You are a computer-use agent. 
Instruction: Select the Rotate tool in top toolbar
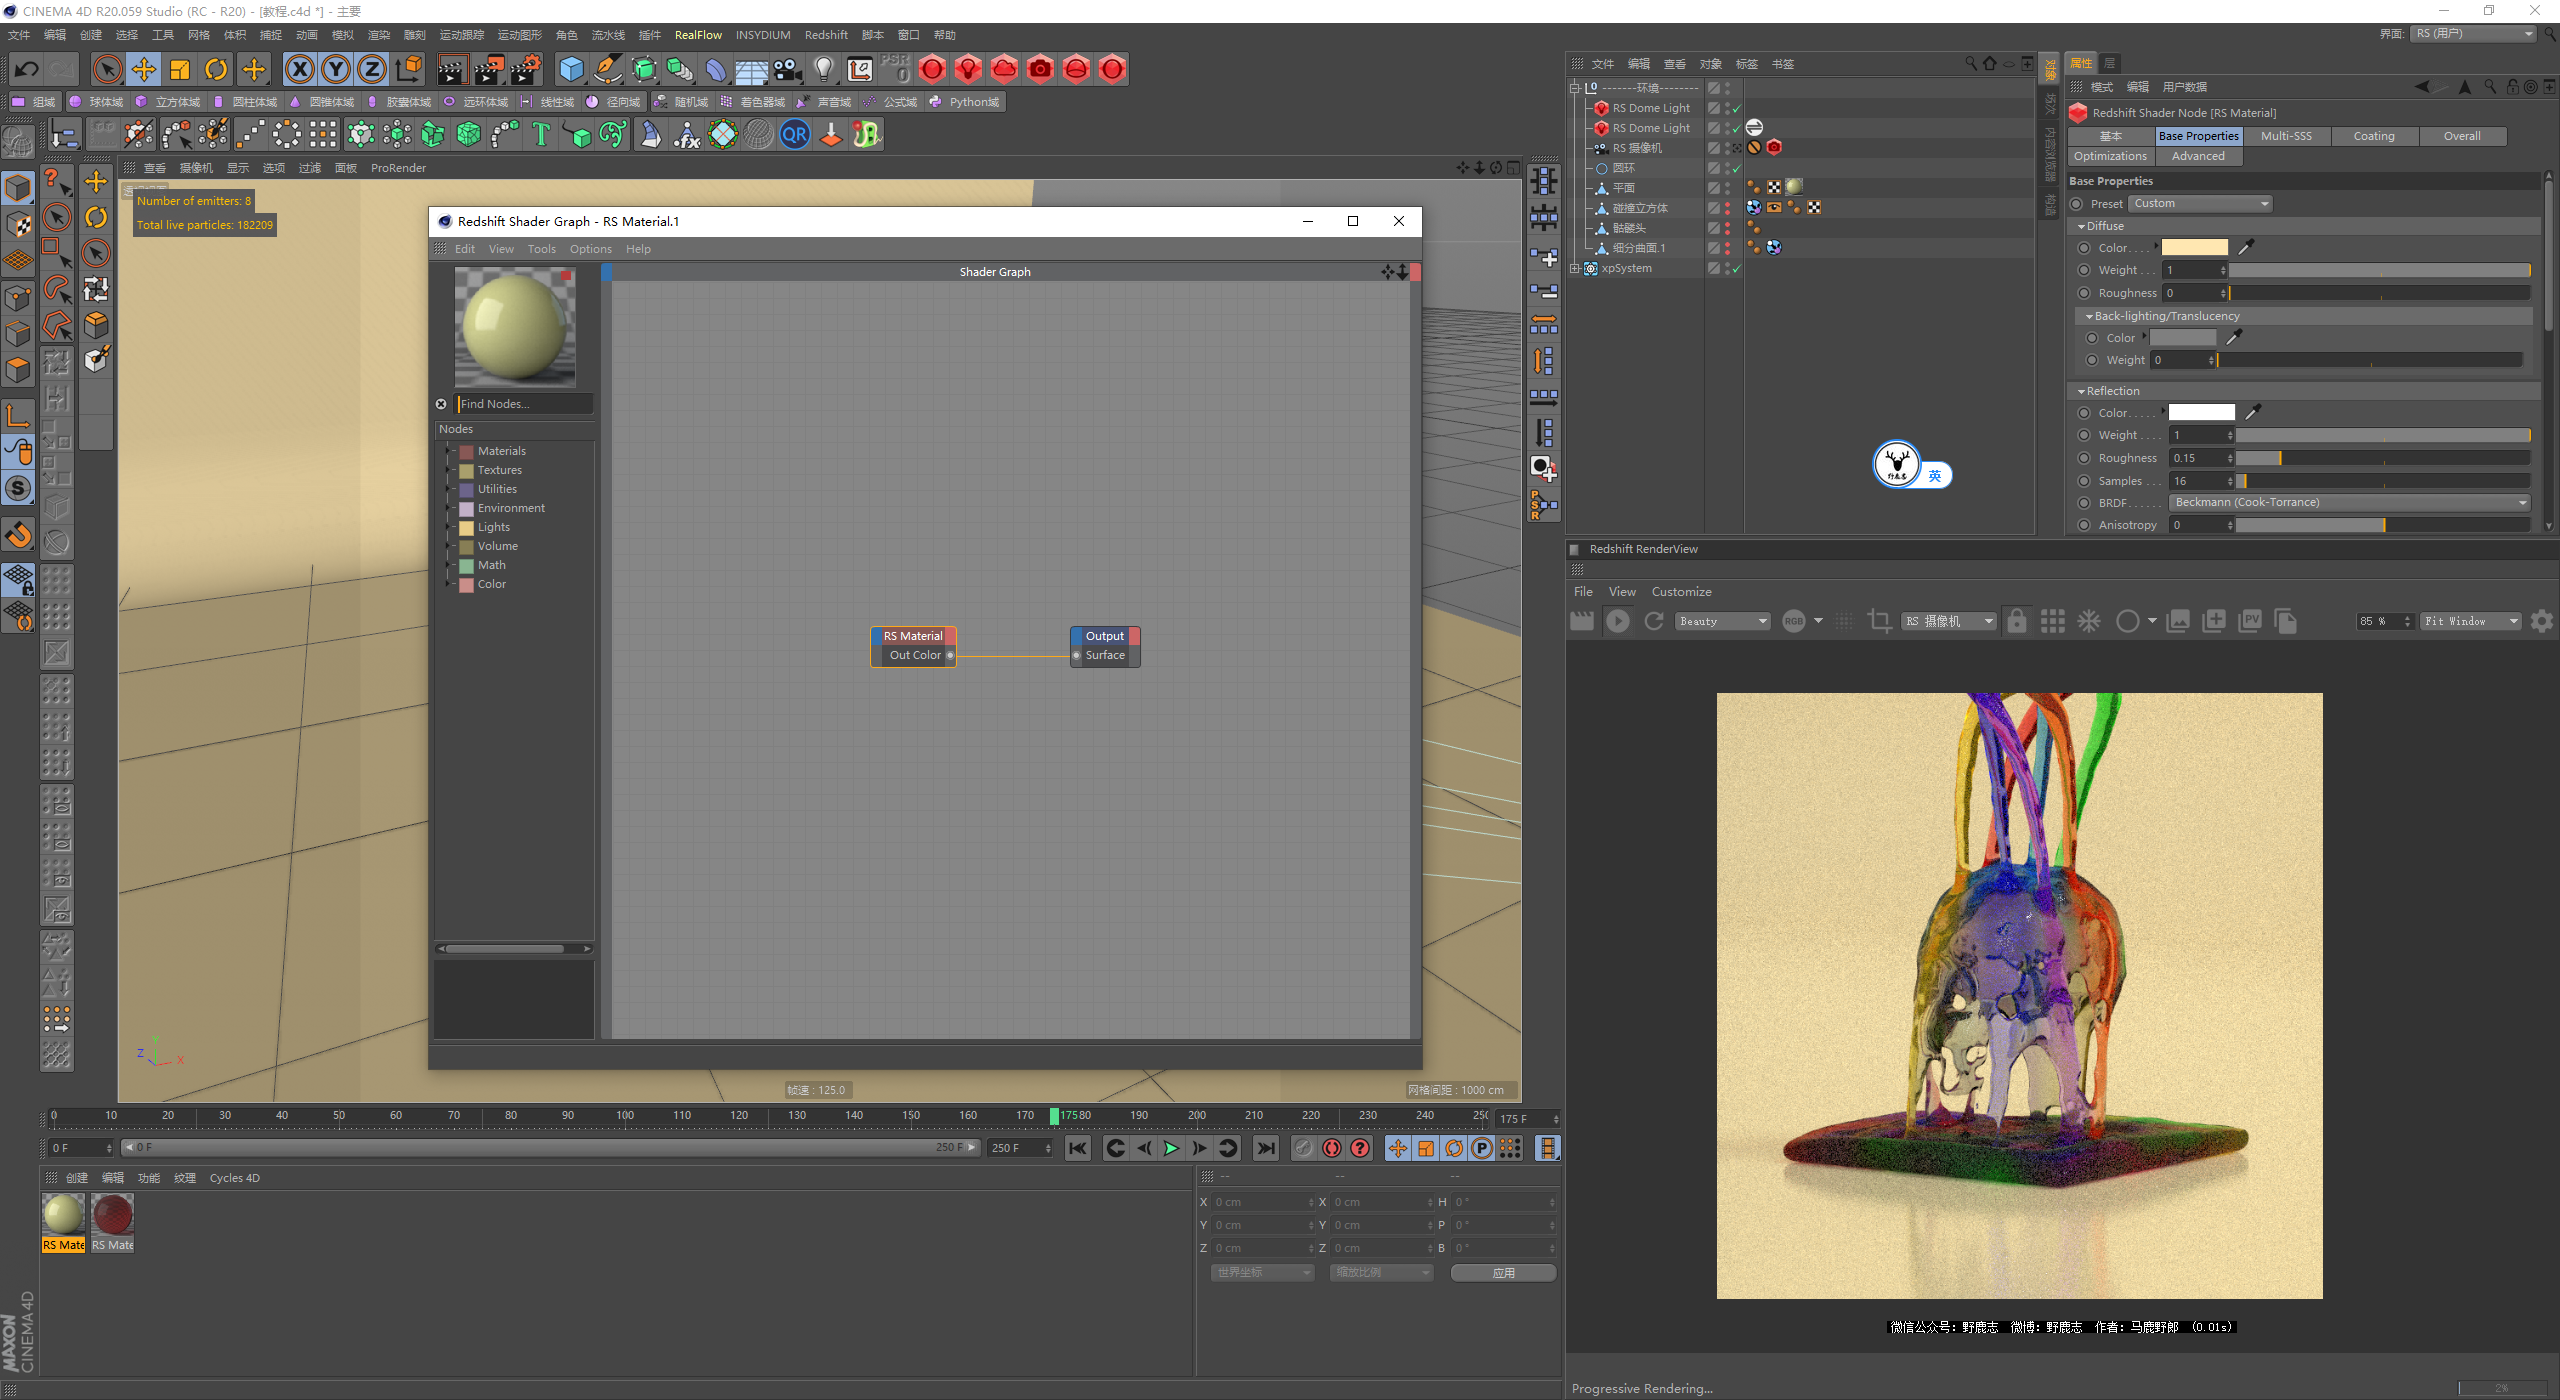[216, 69]
